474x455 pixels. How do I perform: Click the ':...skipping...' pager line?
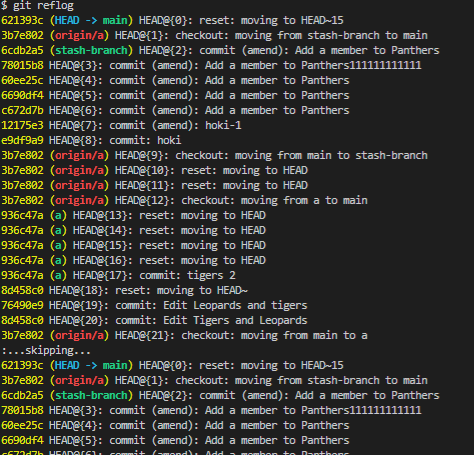(x=46, y=350)
